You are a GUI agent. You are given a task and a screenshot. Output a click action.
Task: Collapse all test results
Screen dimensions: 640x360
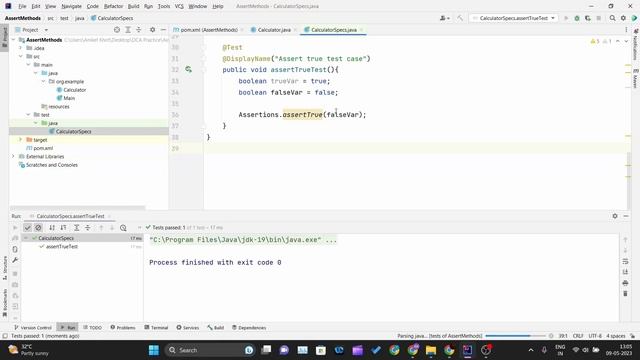(87, 228)
